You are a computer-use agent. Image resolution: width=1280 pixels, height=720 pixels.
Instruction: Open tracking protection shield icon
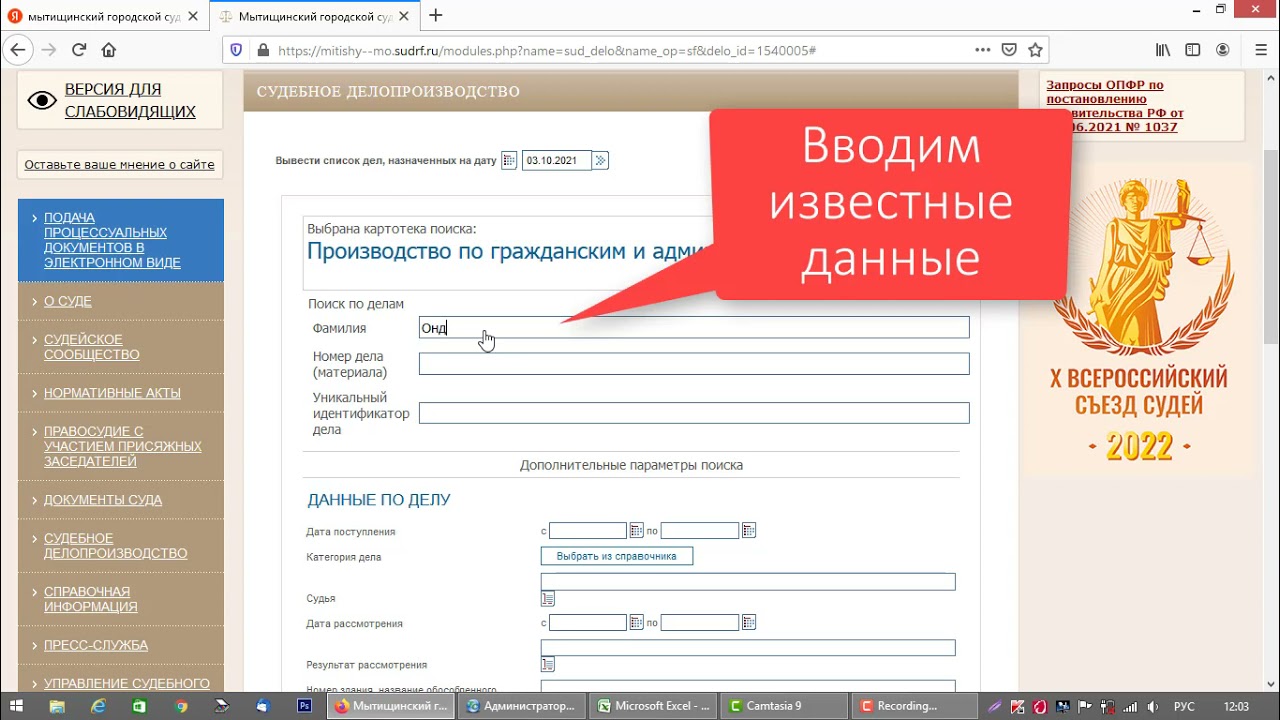point(237,50)
